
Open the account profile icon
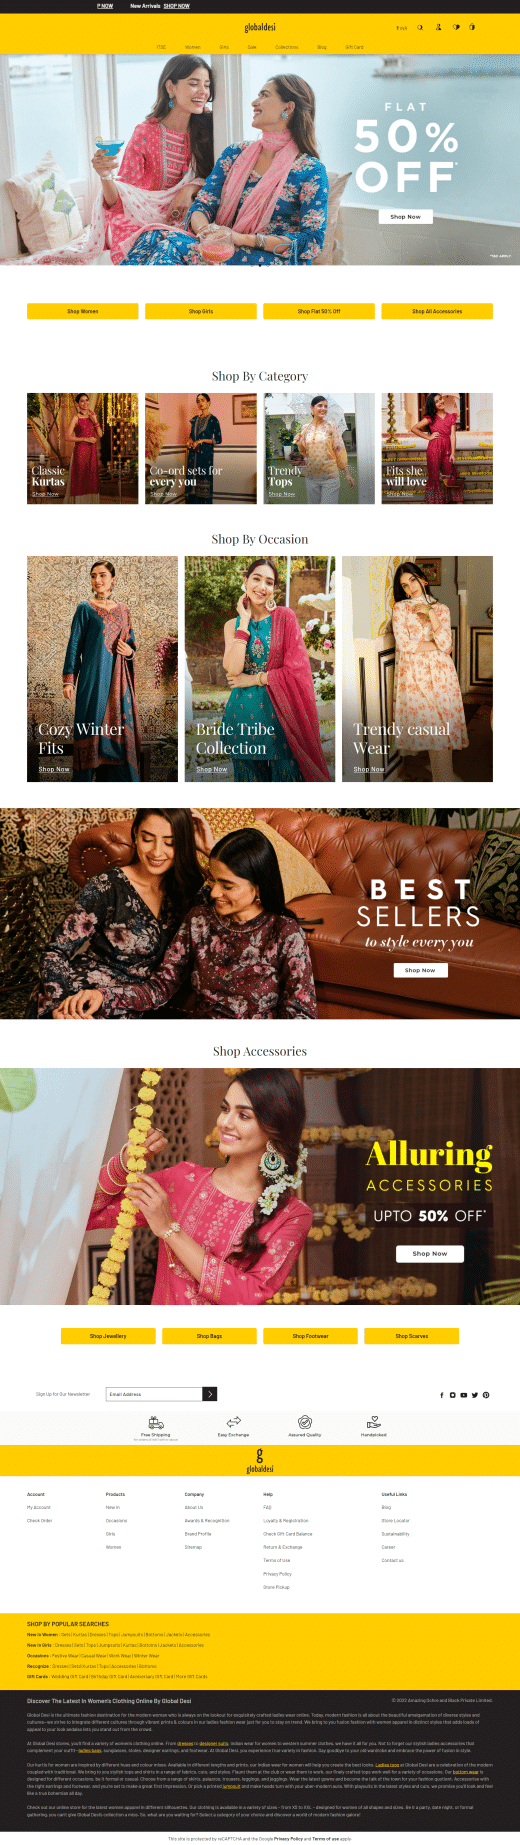click(x=438, y=28)
